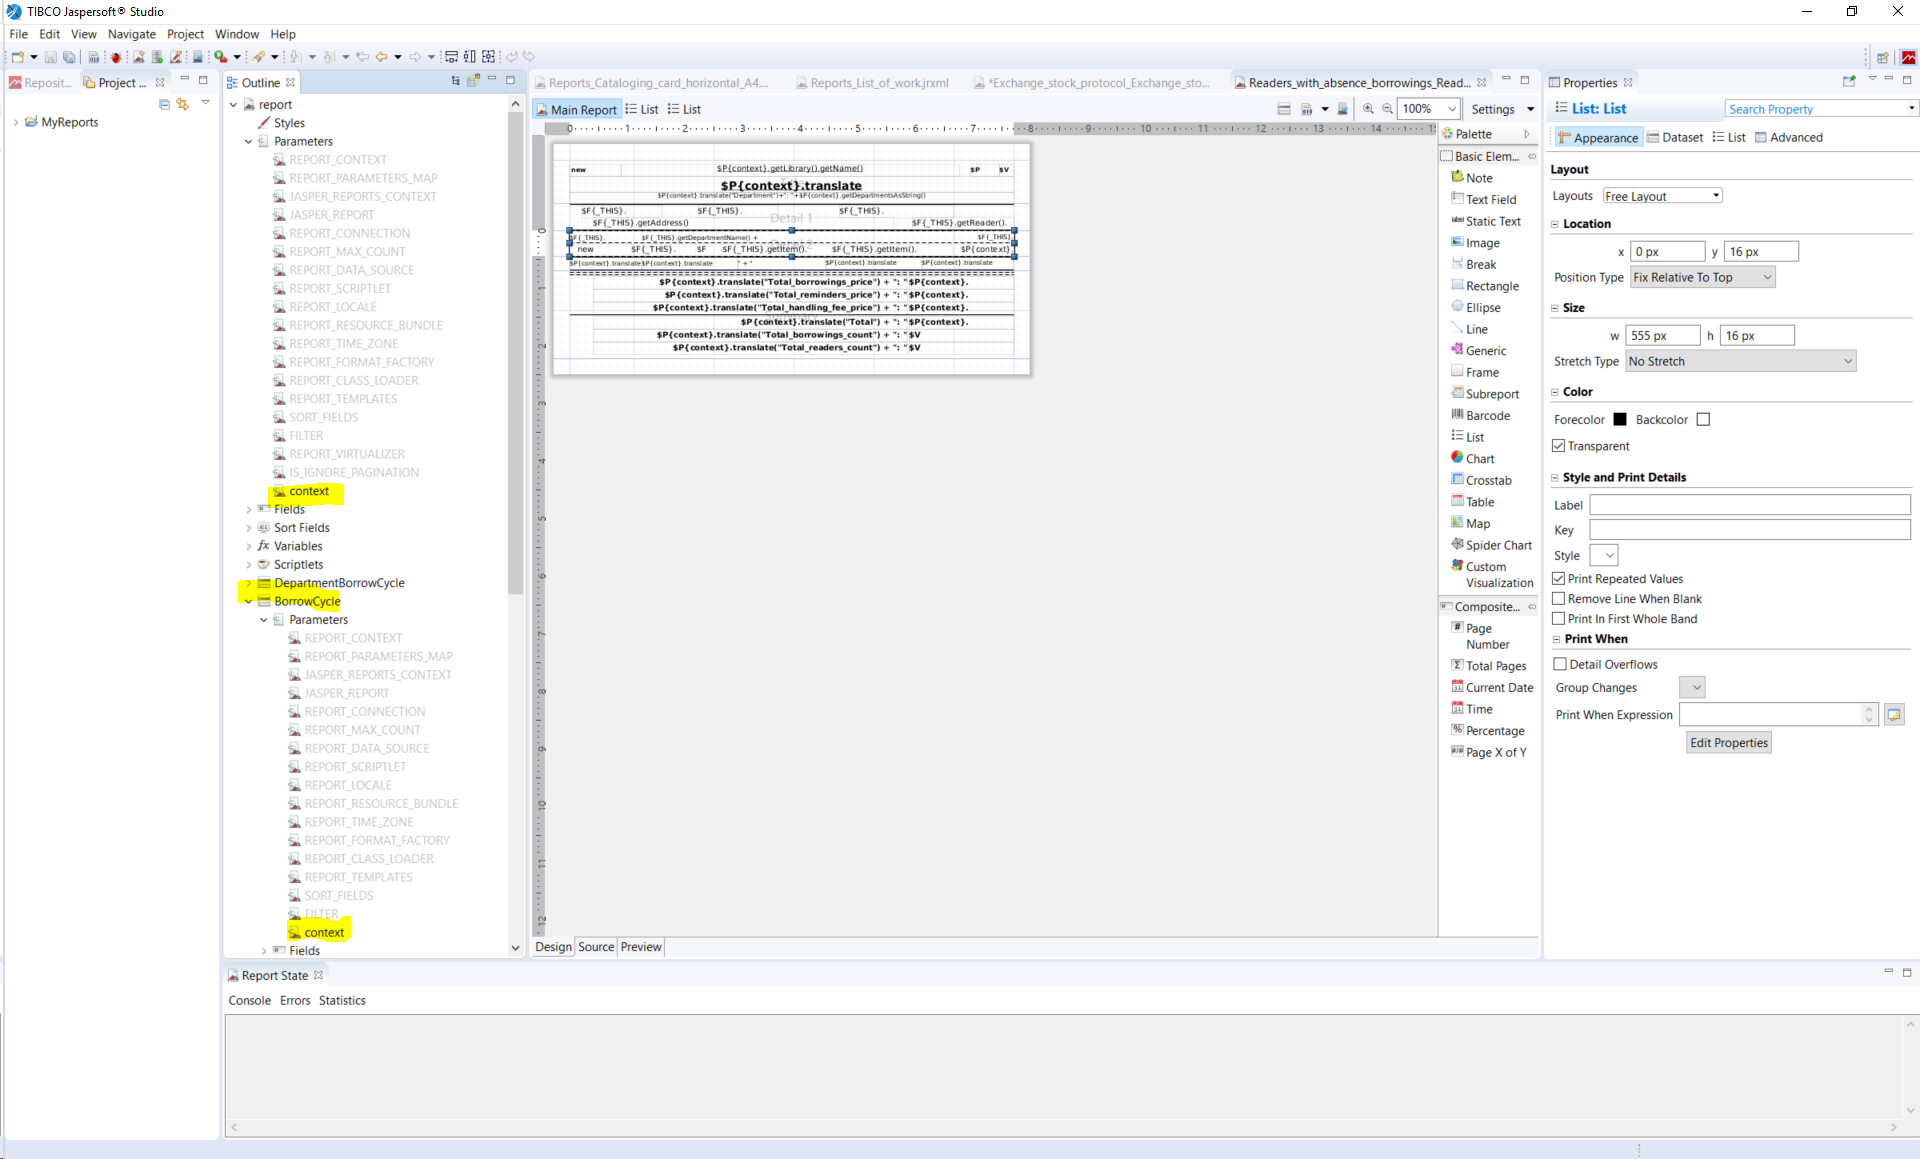Open the Stretch Type combo box

click(1740, 362)
